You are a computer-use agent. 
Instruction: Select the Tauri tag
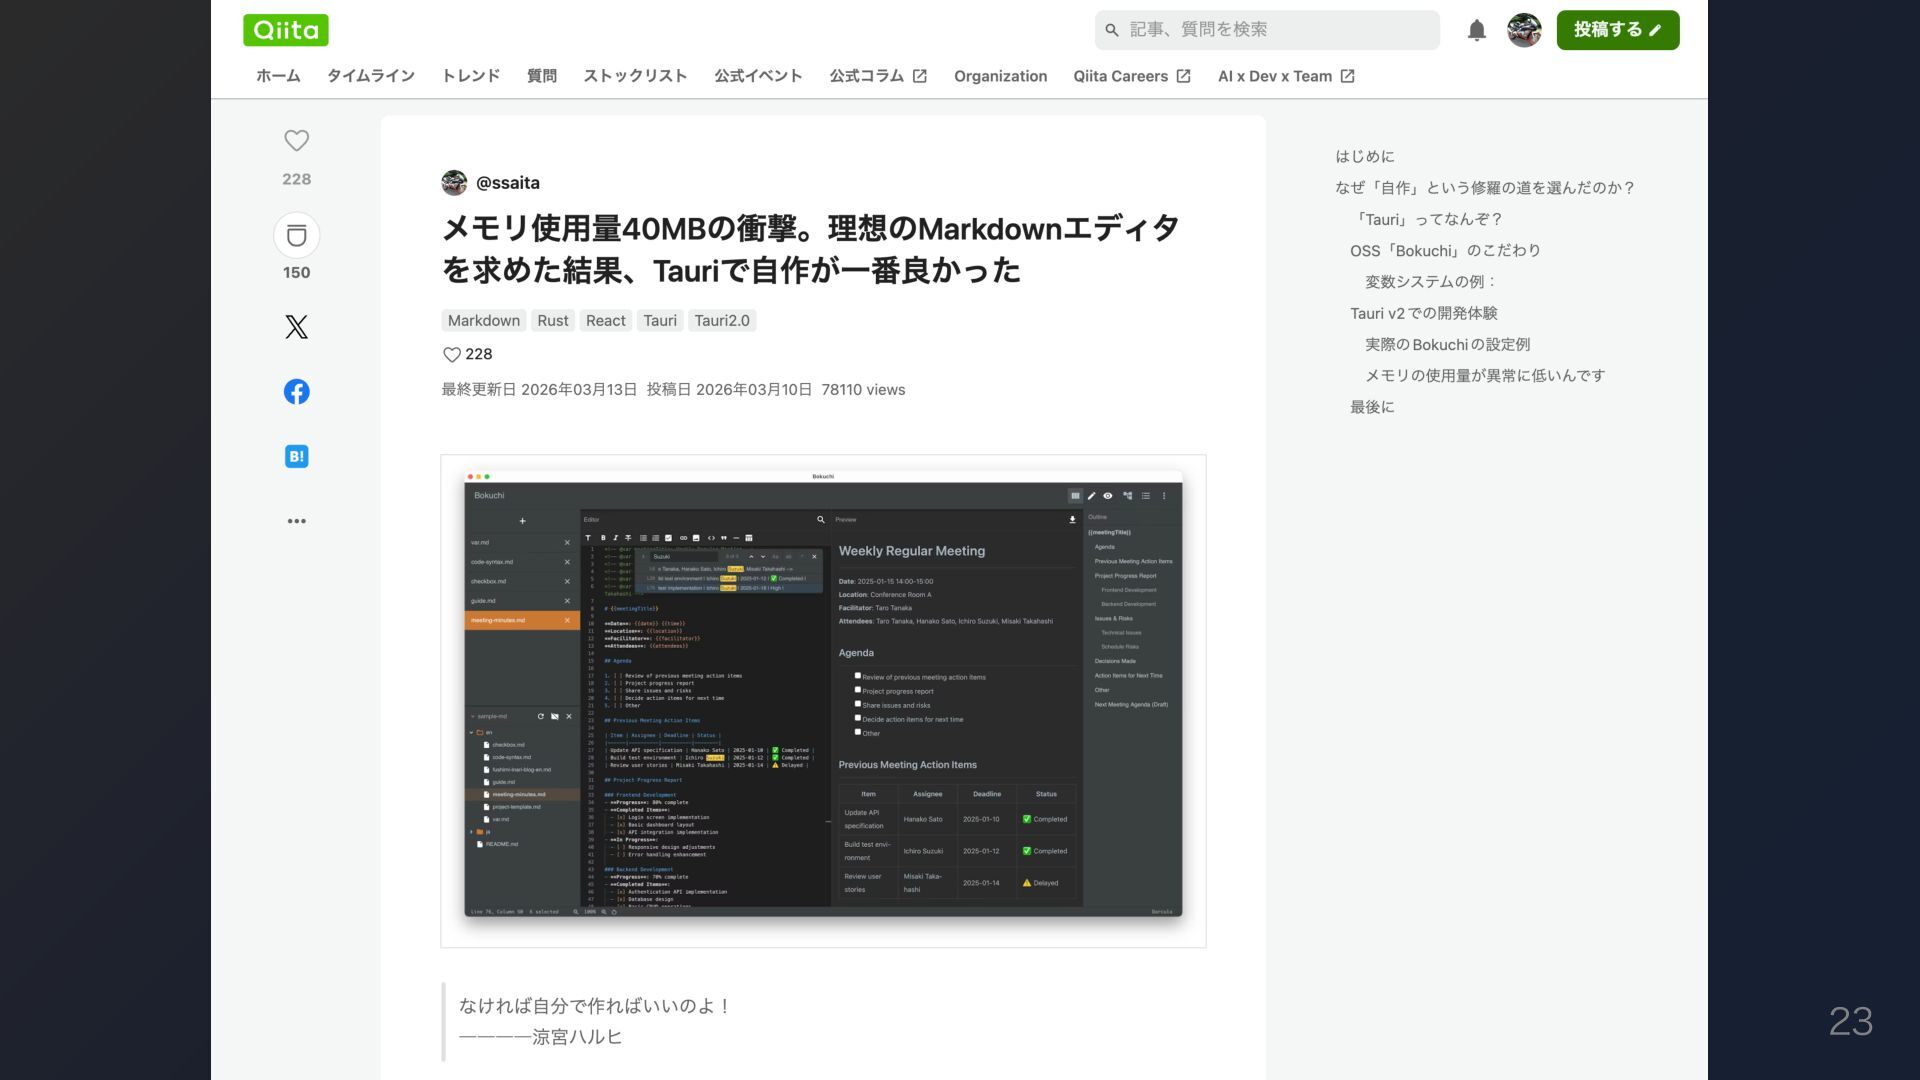(660, 321)
